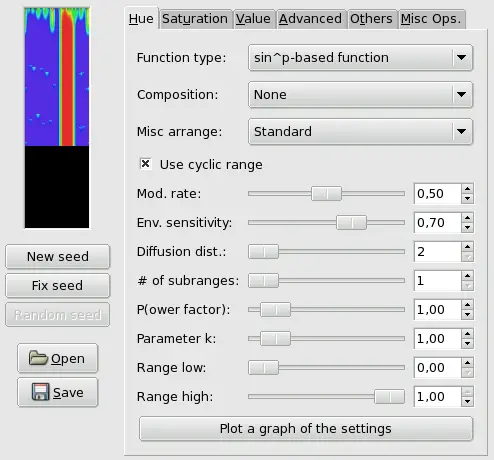Image resolution: width=494 pixels, height=460 pixels.
Task: Open the Value tab
Action: 254,19
